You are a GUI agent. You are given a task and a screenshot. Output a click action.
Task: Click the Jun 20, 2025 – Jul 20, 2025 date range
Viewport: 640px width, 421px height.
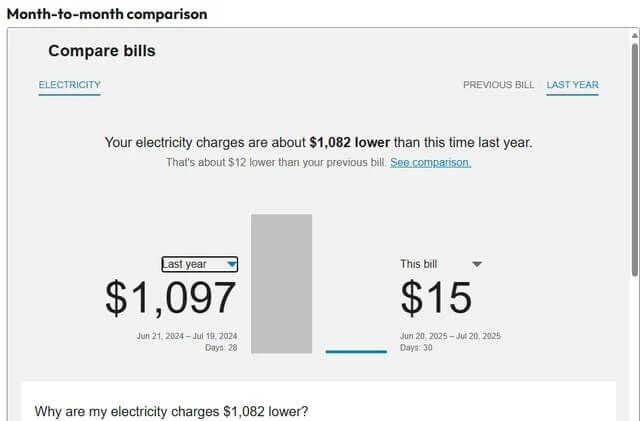coord(450,336)
